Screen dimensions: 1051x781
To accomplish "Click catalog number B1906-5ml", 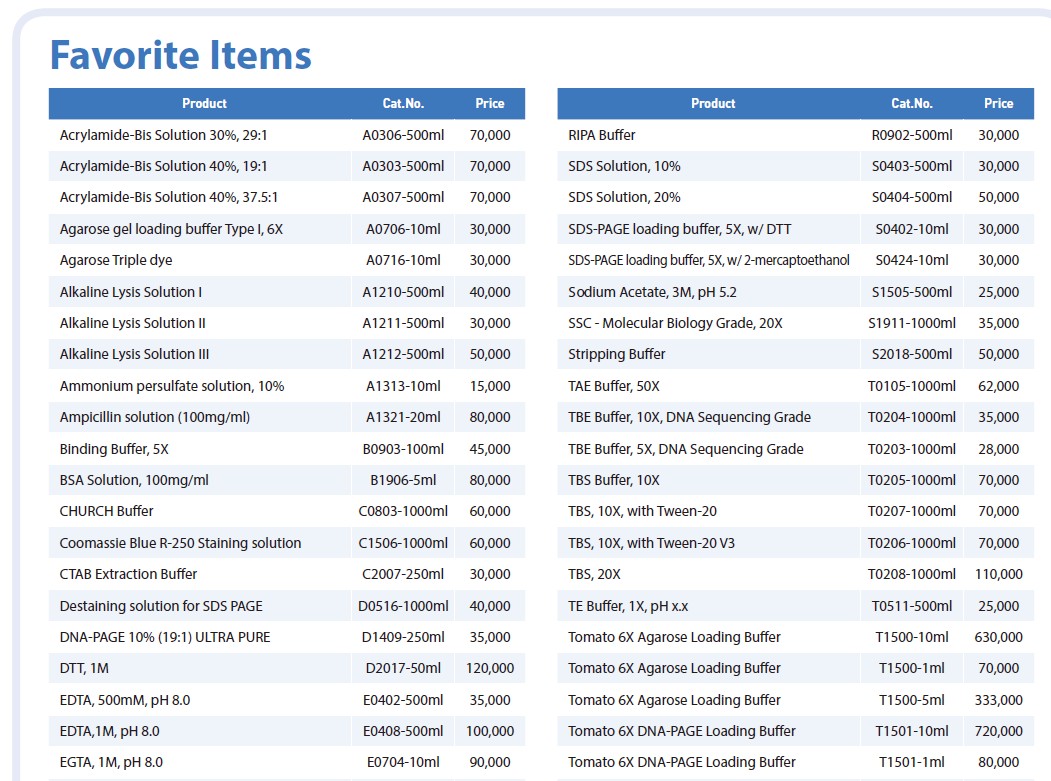I will coord(403,480).
